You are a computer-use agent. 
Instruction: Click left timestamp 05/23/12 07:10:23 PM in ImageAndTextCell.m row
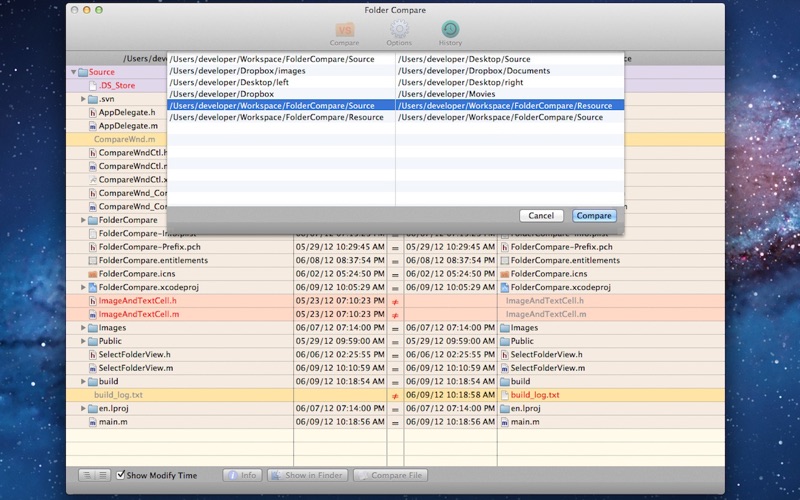tap(340, 314)
